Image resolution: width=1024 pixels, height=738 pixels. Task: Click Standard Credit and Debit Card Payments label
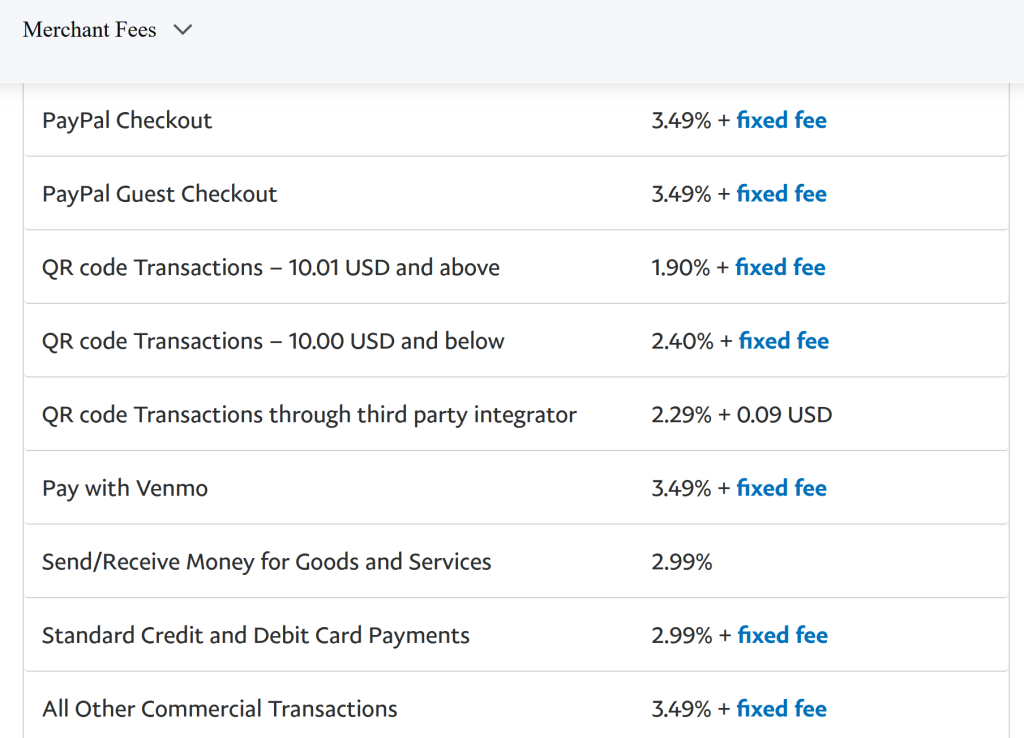pyautogui.click(x=255, y=635)
